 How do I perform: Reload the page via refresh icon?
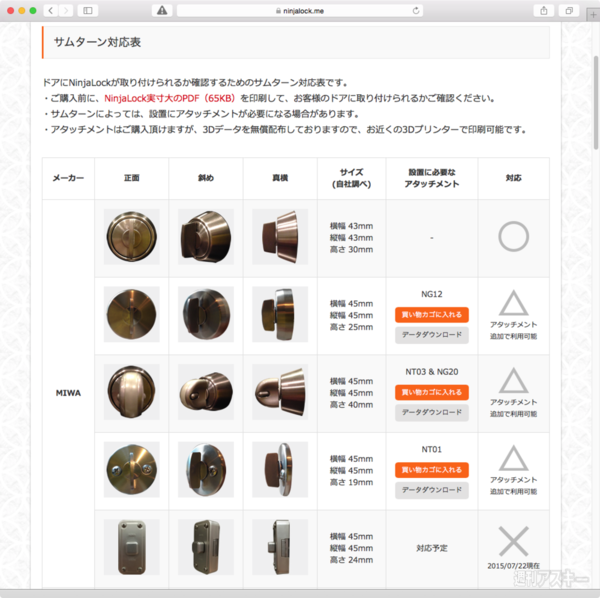click(416, 11)
